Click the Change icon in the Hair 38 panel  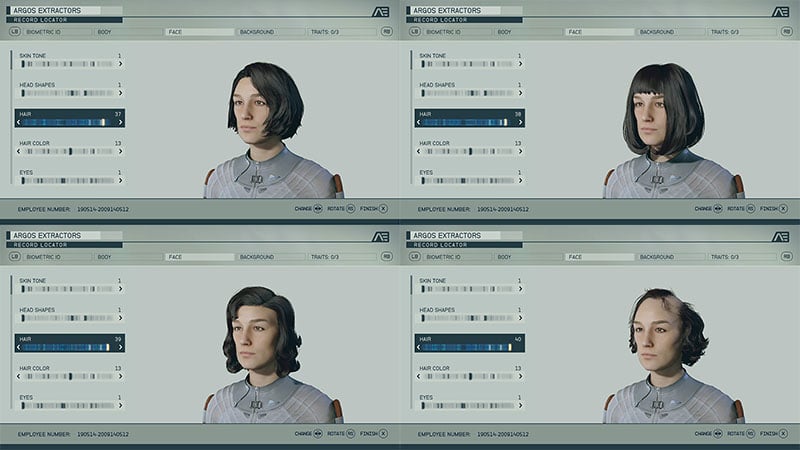point(718,209)
